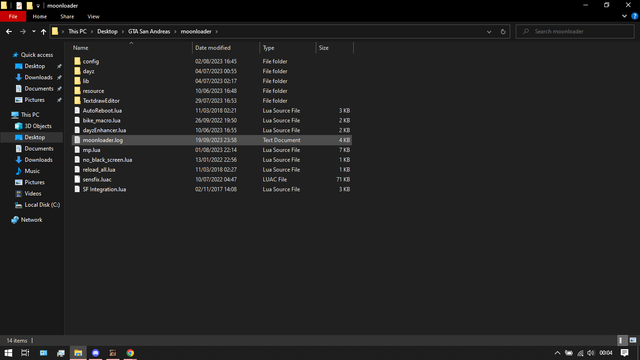The height and width of the screenshot is (360, 640).
Task: Open 3D Objects in navigation pane
Action: 38,126
